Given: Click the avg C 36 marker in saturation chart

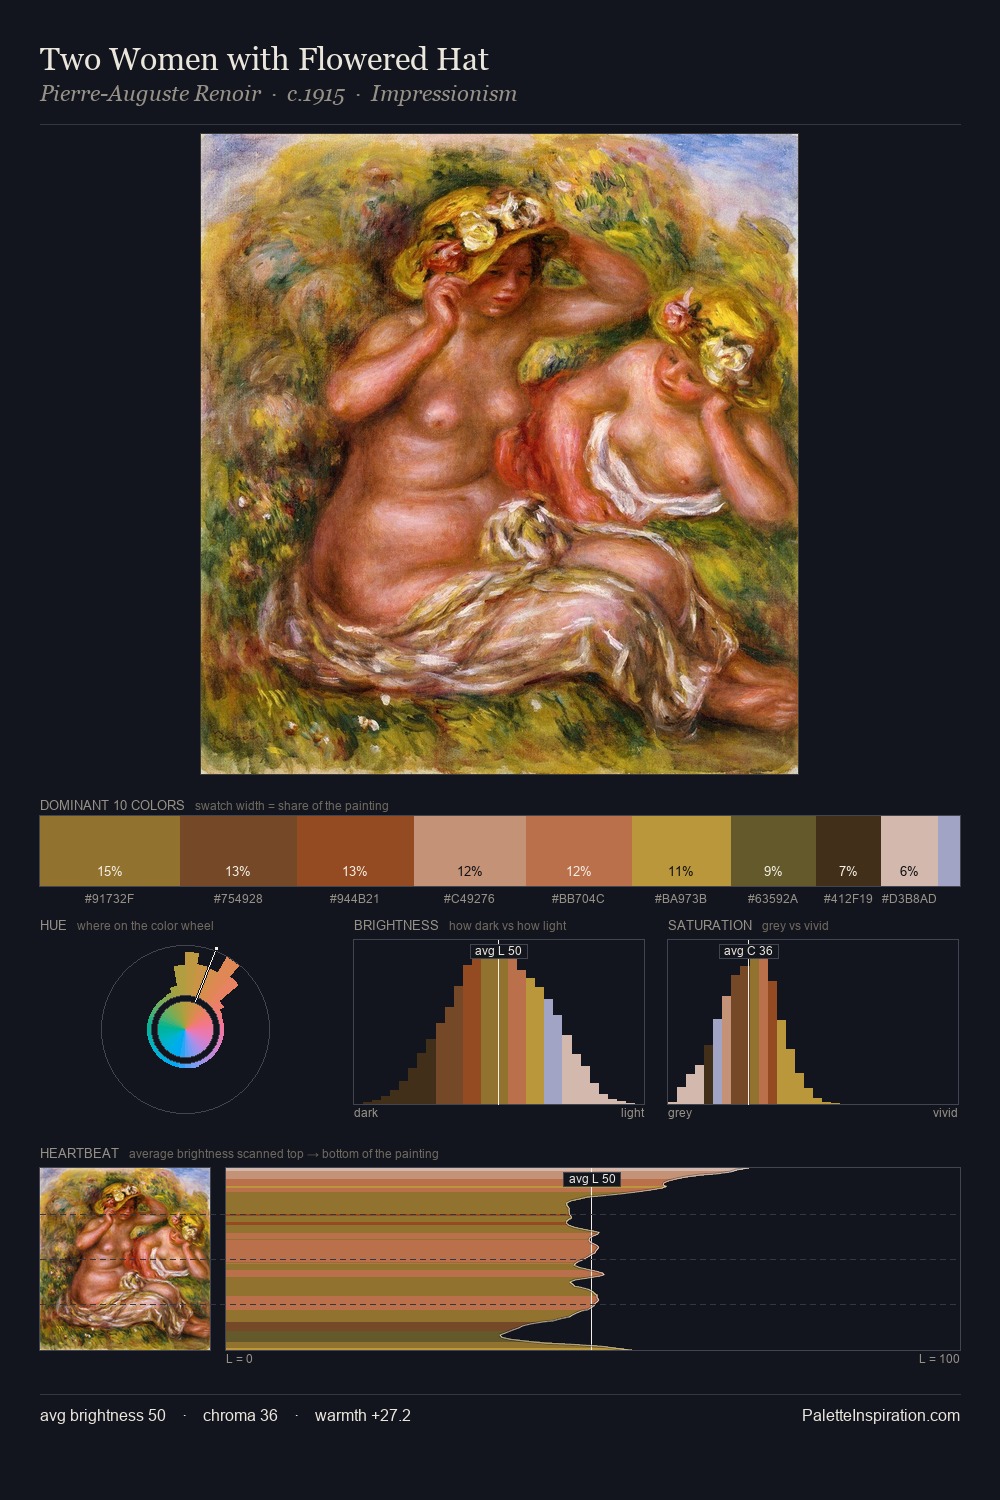Looking at the screenshot, I should tap(748, 951).
